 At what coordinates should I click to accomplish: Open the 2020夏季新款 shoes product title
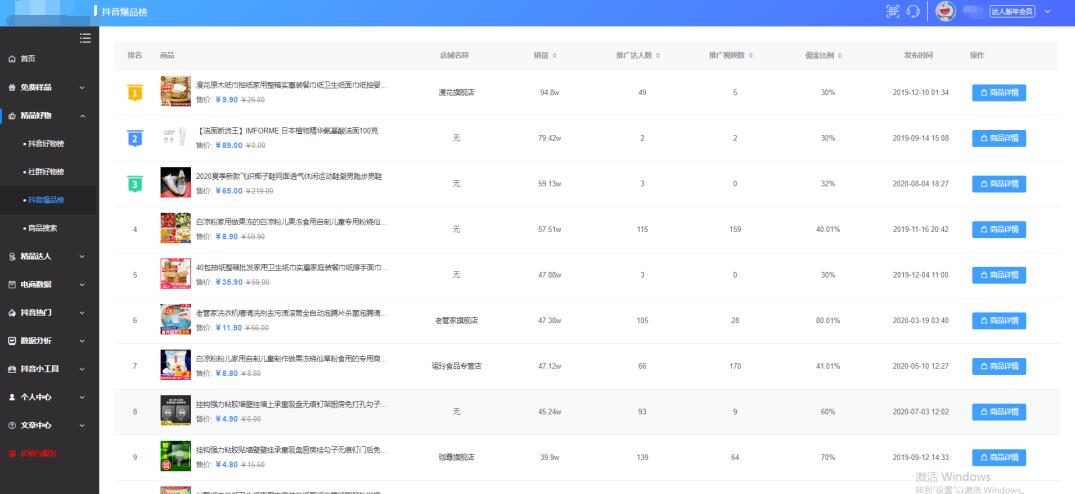(x=289, y=176)
